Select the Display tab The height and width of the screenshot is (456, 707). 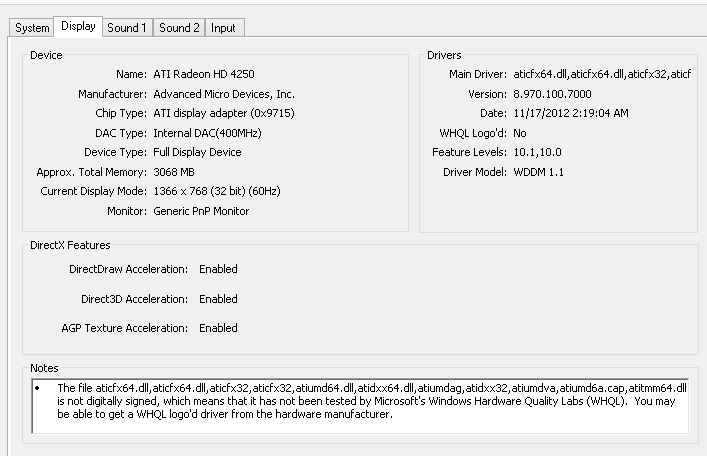(x=78, y=27)
